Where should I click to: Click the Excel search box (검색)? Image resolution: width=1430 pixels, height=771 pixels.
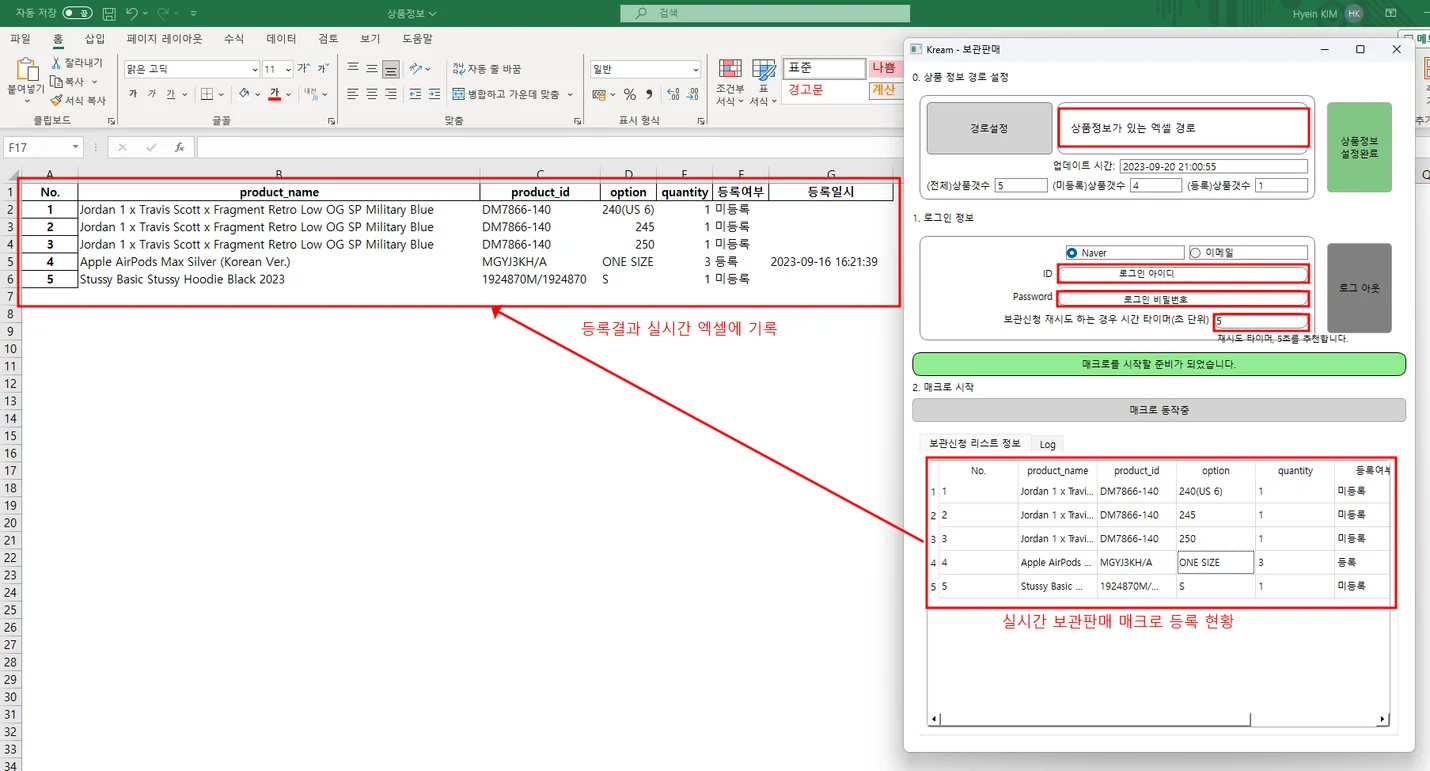(x=765, y=13)
